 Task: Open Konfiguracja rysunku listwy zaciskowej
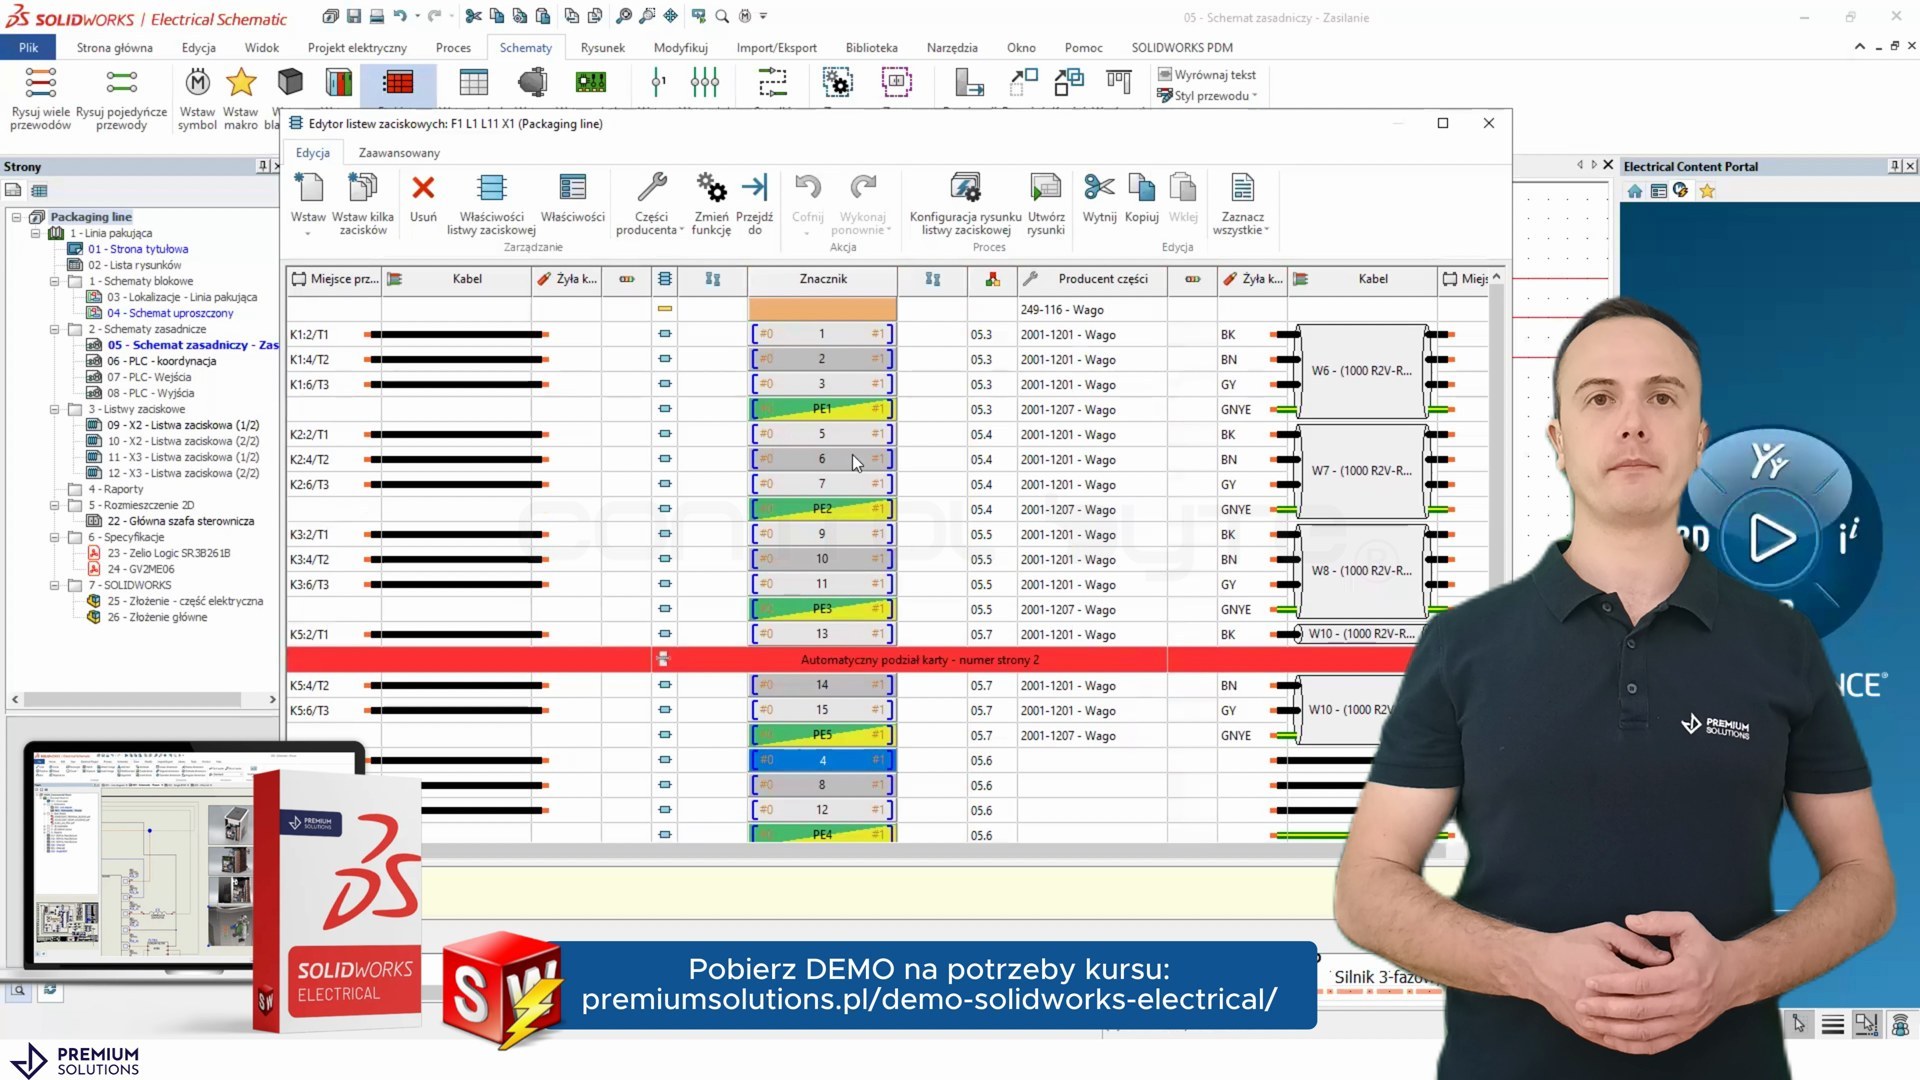click(965, 203)
